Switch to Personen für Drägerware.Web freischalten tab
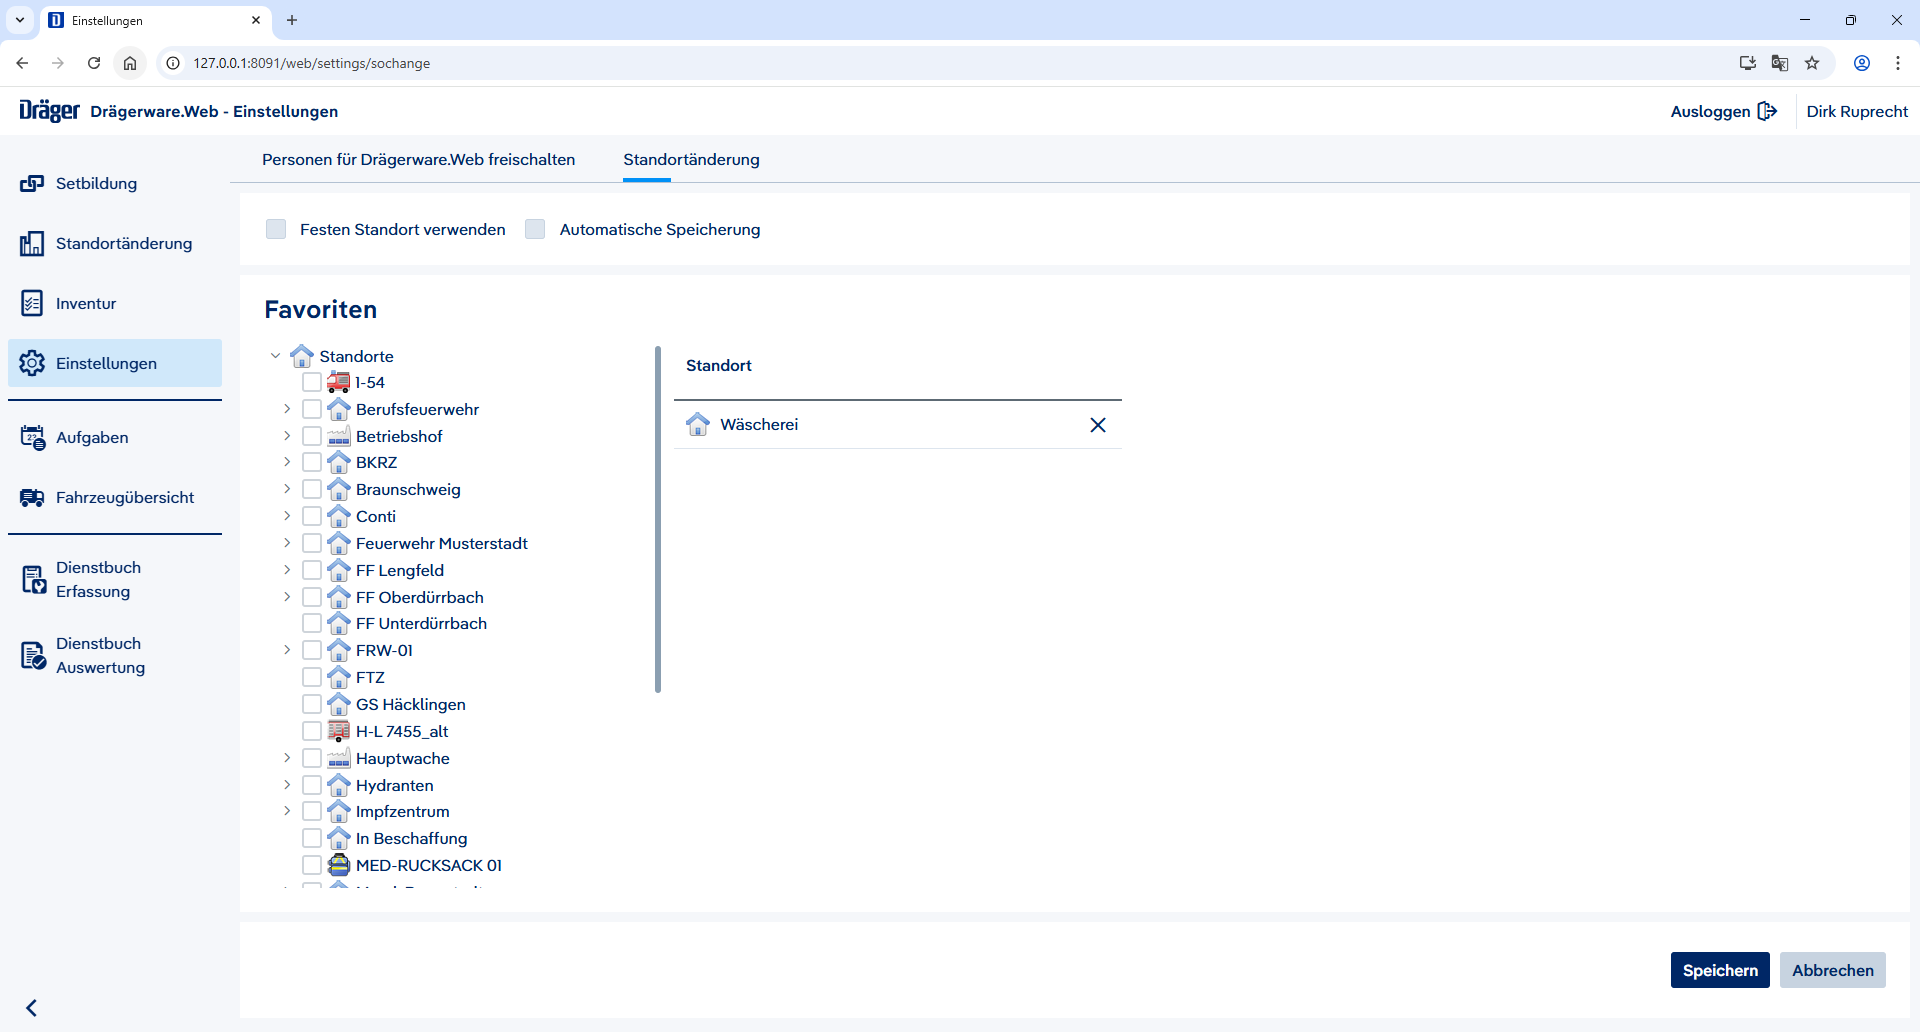1920x1032 pixels. pos(418,160)
